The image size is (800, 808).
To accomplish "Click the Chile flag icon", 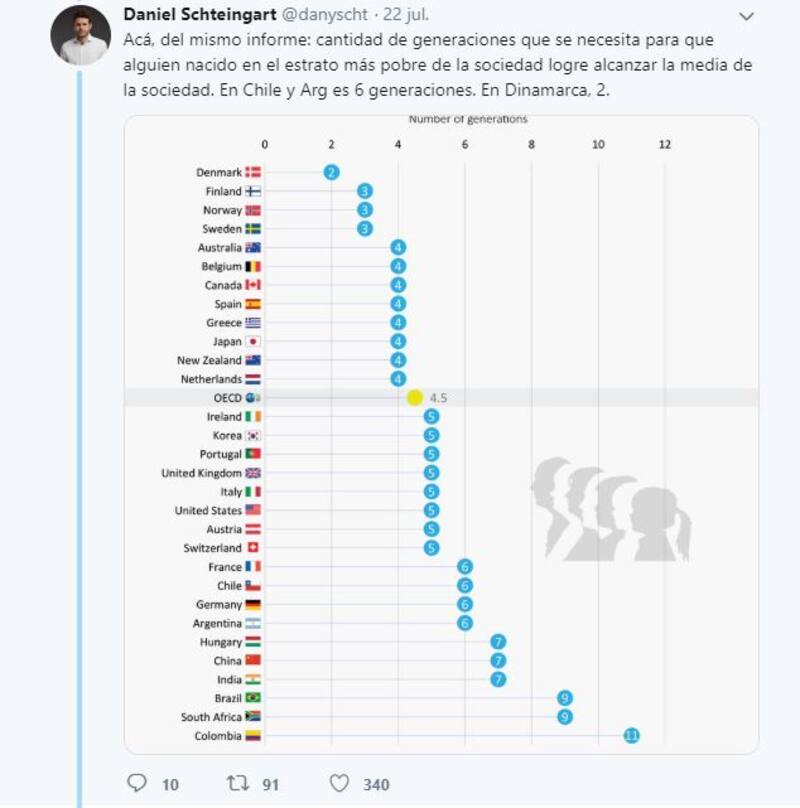I will click(253, 586).
